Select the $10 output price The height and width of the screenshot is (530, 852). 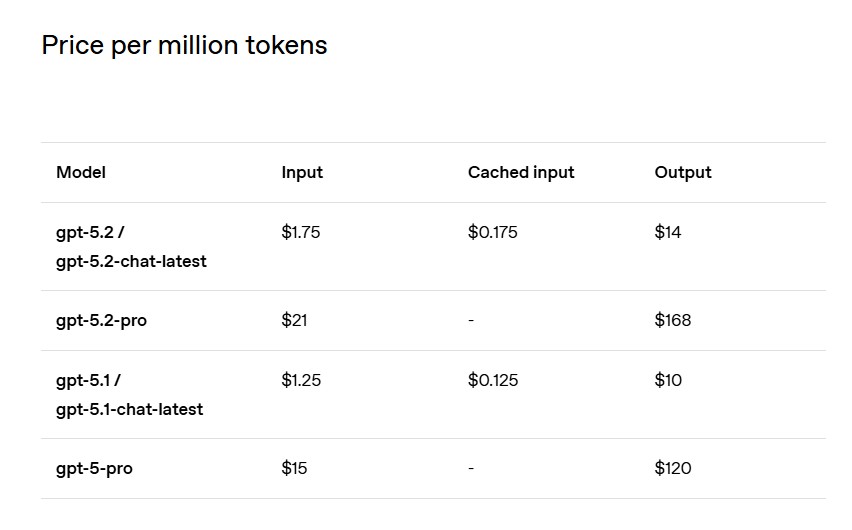click(x=668, y=380)
